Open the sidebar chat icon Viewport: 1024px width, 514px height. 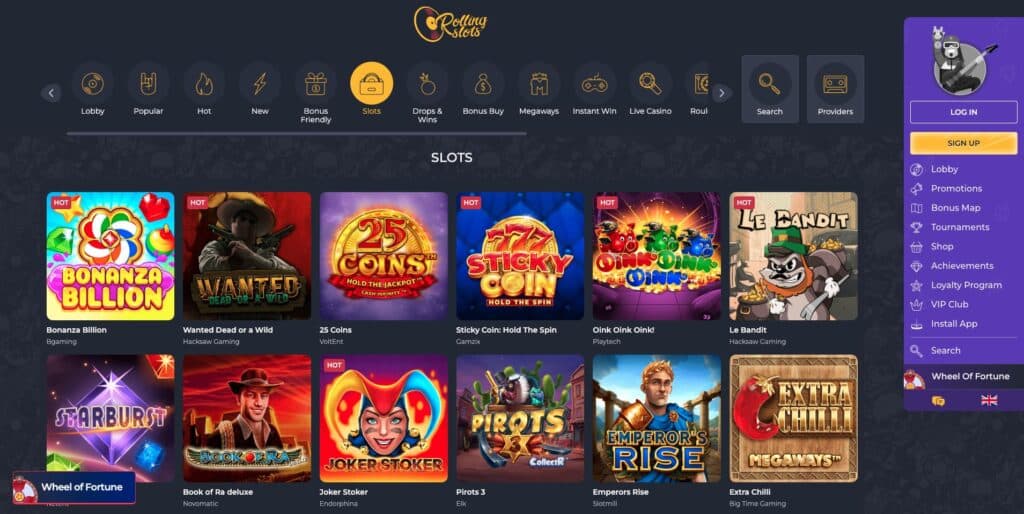pyautogui.click(x=938, y=400)
